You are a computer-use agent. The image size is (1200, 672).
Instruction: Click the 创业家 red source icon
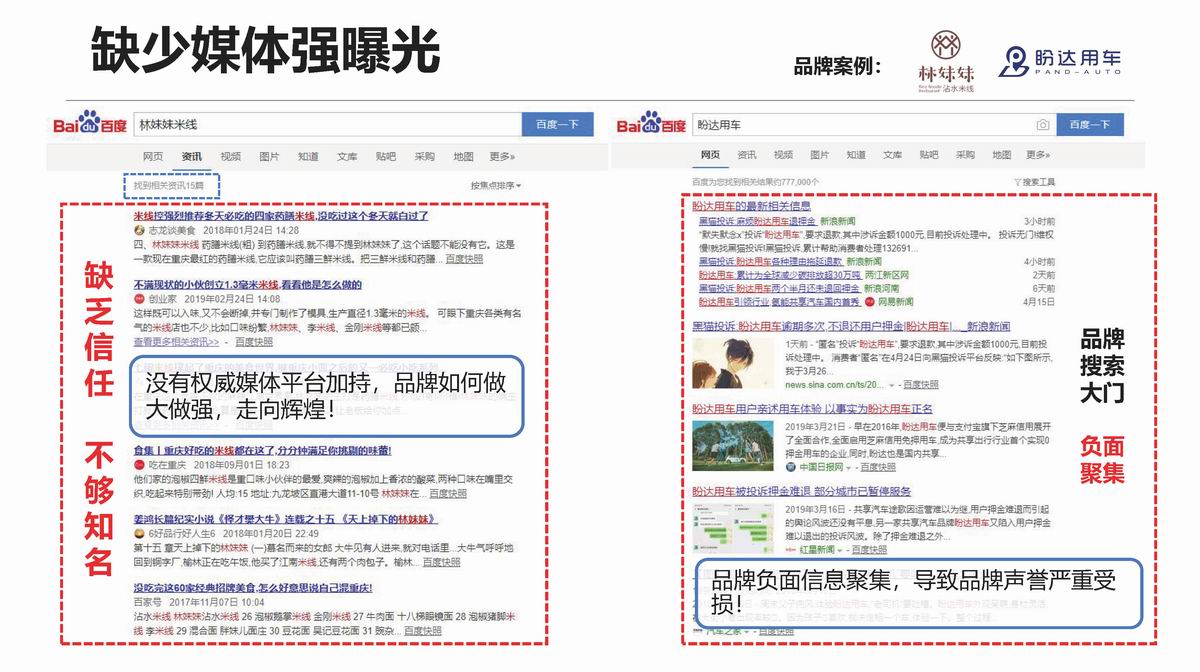tap(139, 298)
